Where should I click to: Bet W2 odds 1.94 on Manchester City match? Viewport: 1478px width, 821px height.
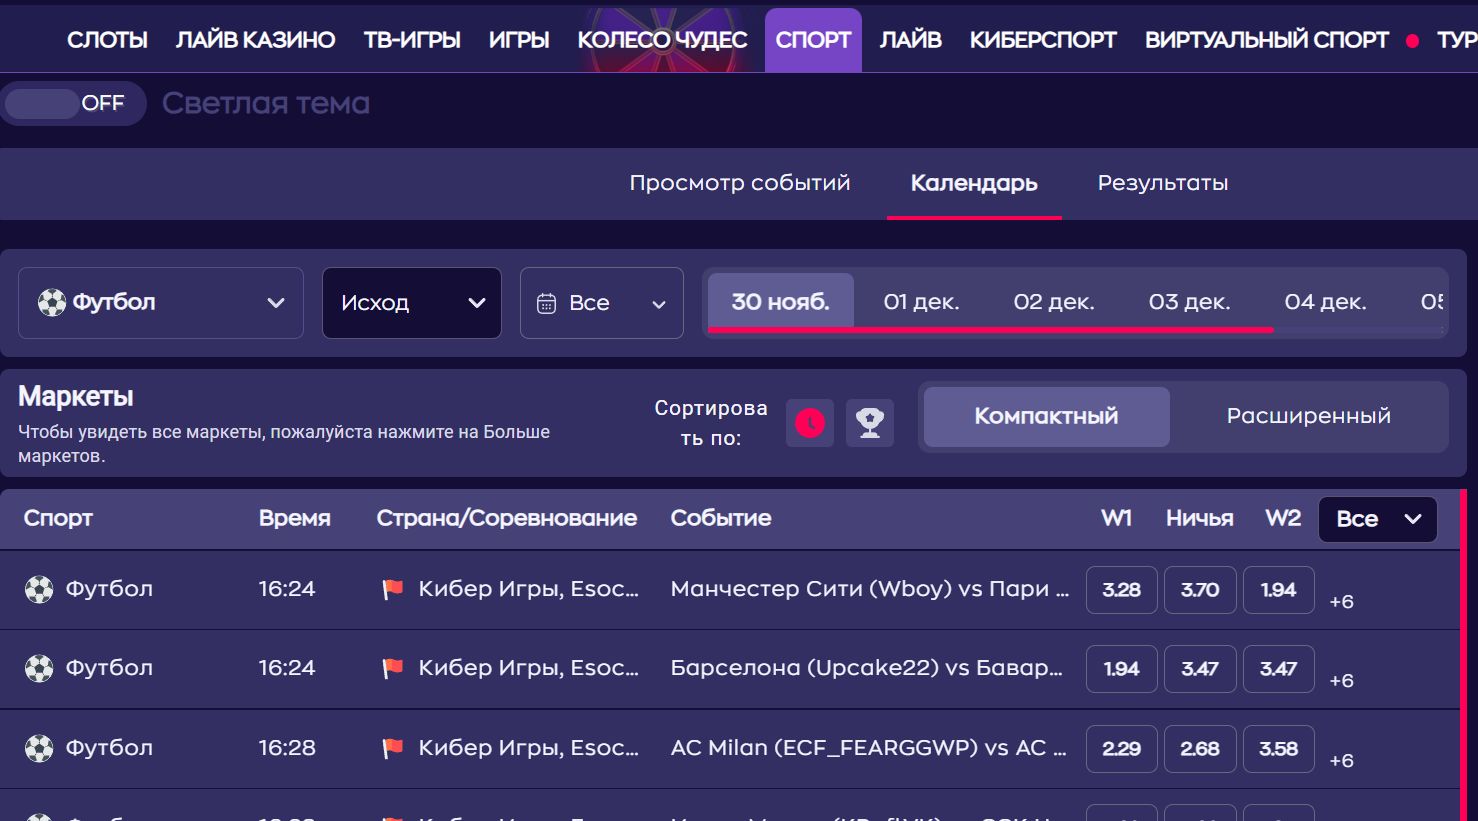click(x=1278, y=590)
